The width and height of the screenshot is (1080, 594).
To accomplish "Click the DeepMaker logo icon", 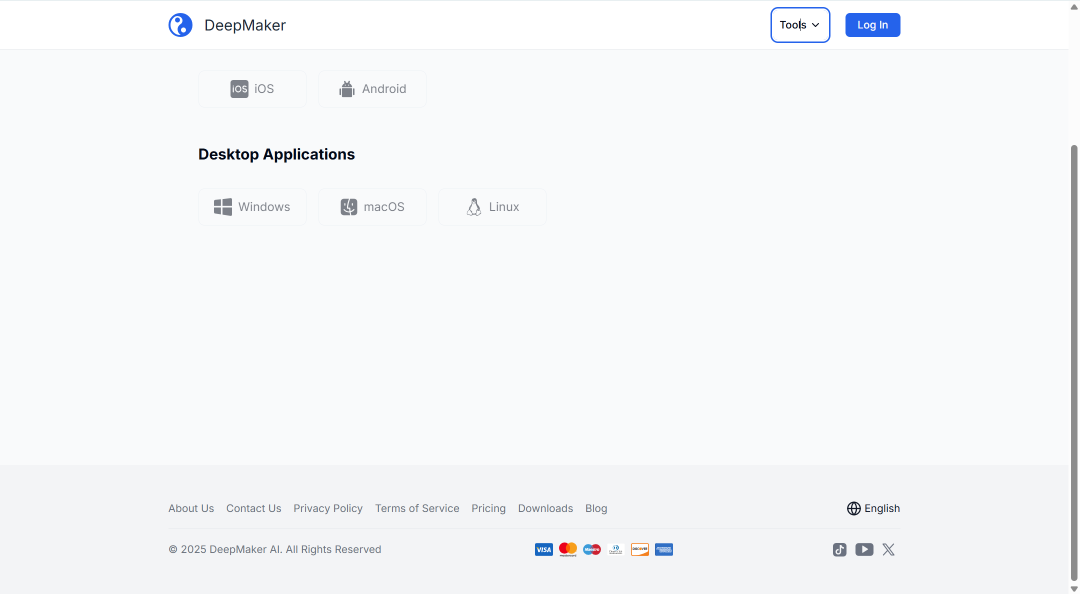I will point(180,25).
